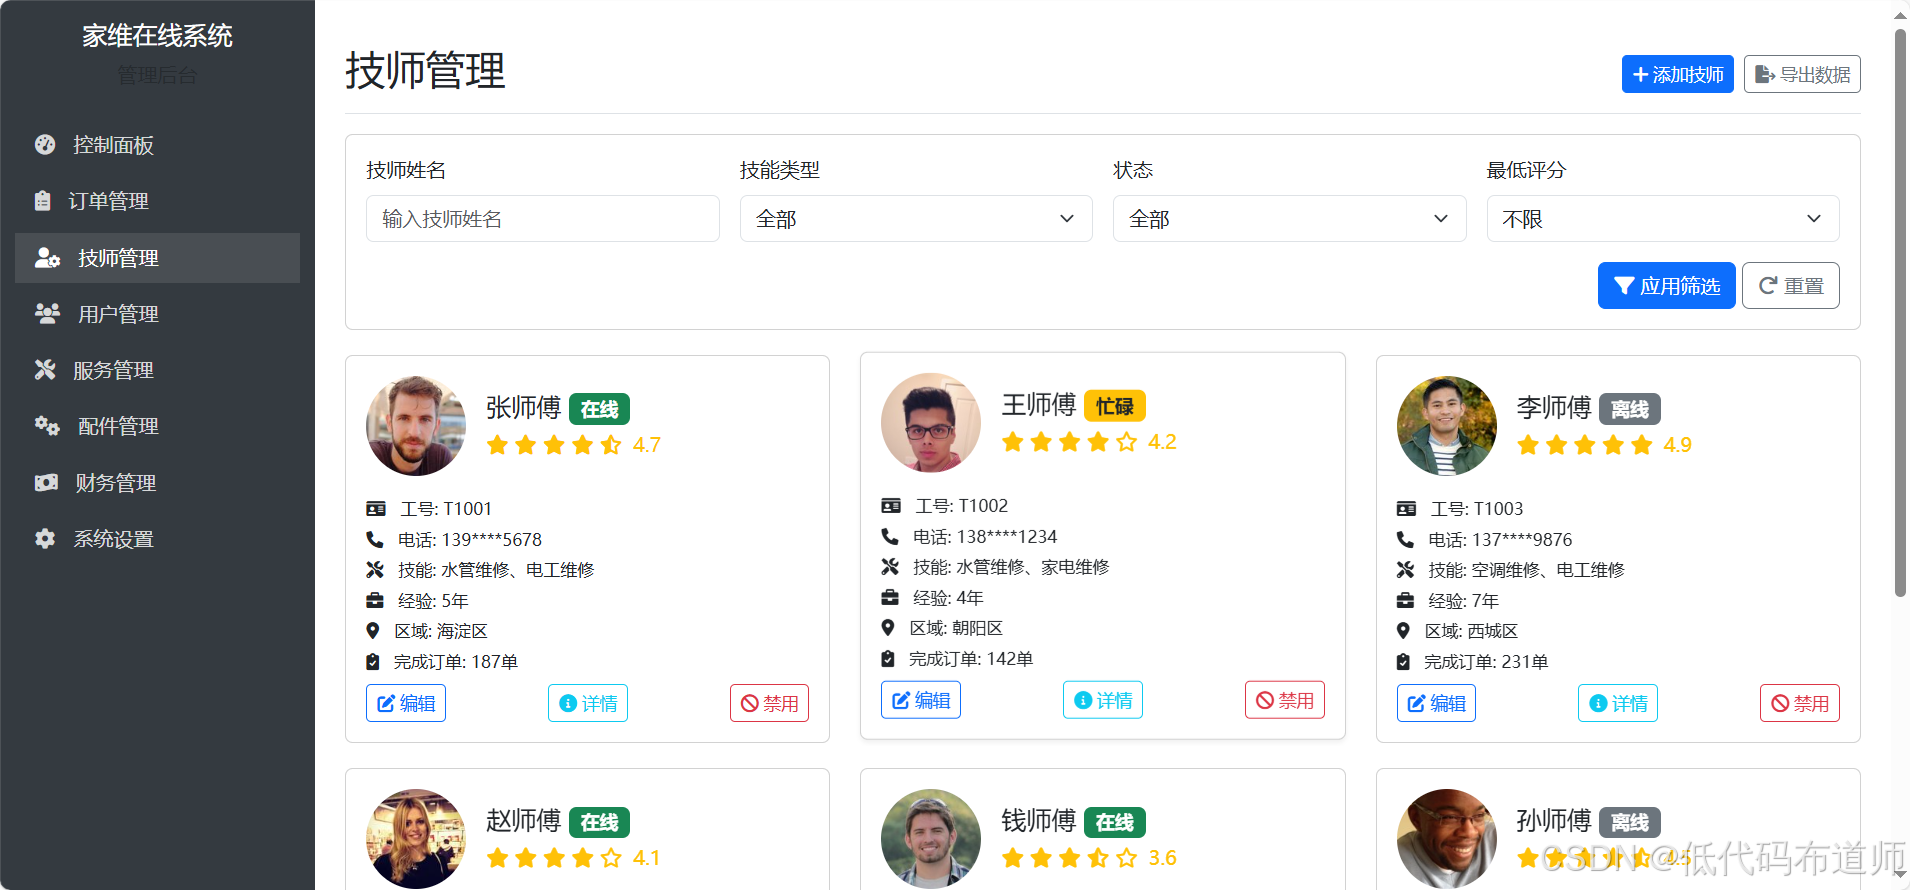1910x890 pixels.
Task: Click the 系统设置 gear icon
Action: [x=45, y=539]
